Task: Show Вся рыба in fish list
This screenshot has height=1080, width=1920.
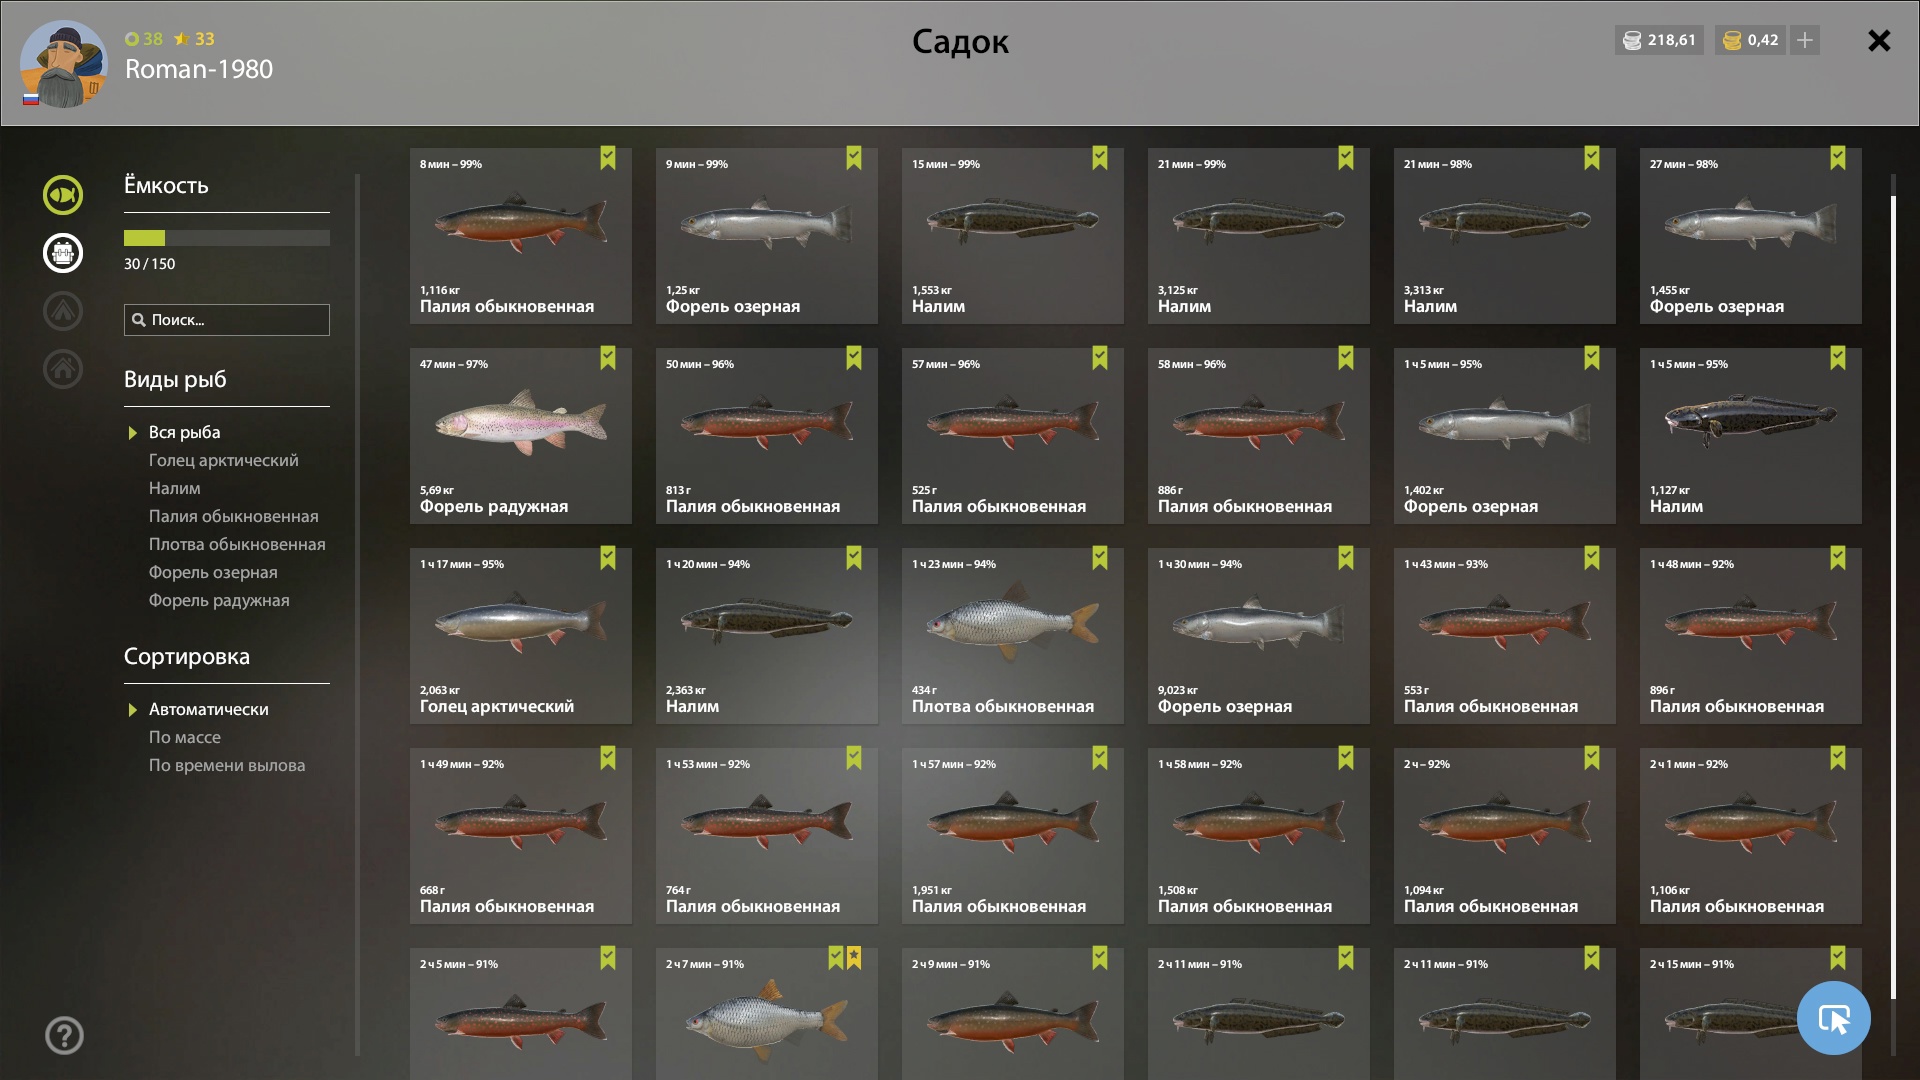Action: coord(184,432)
